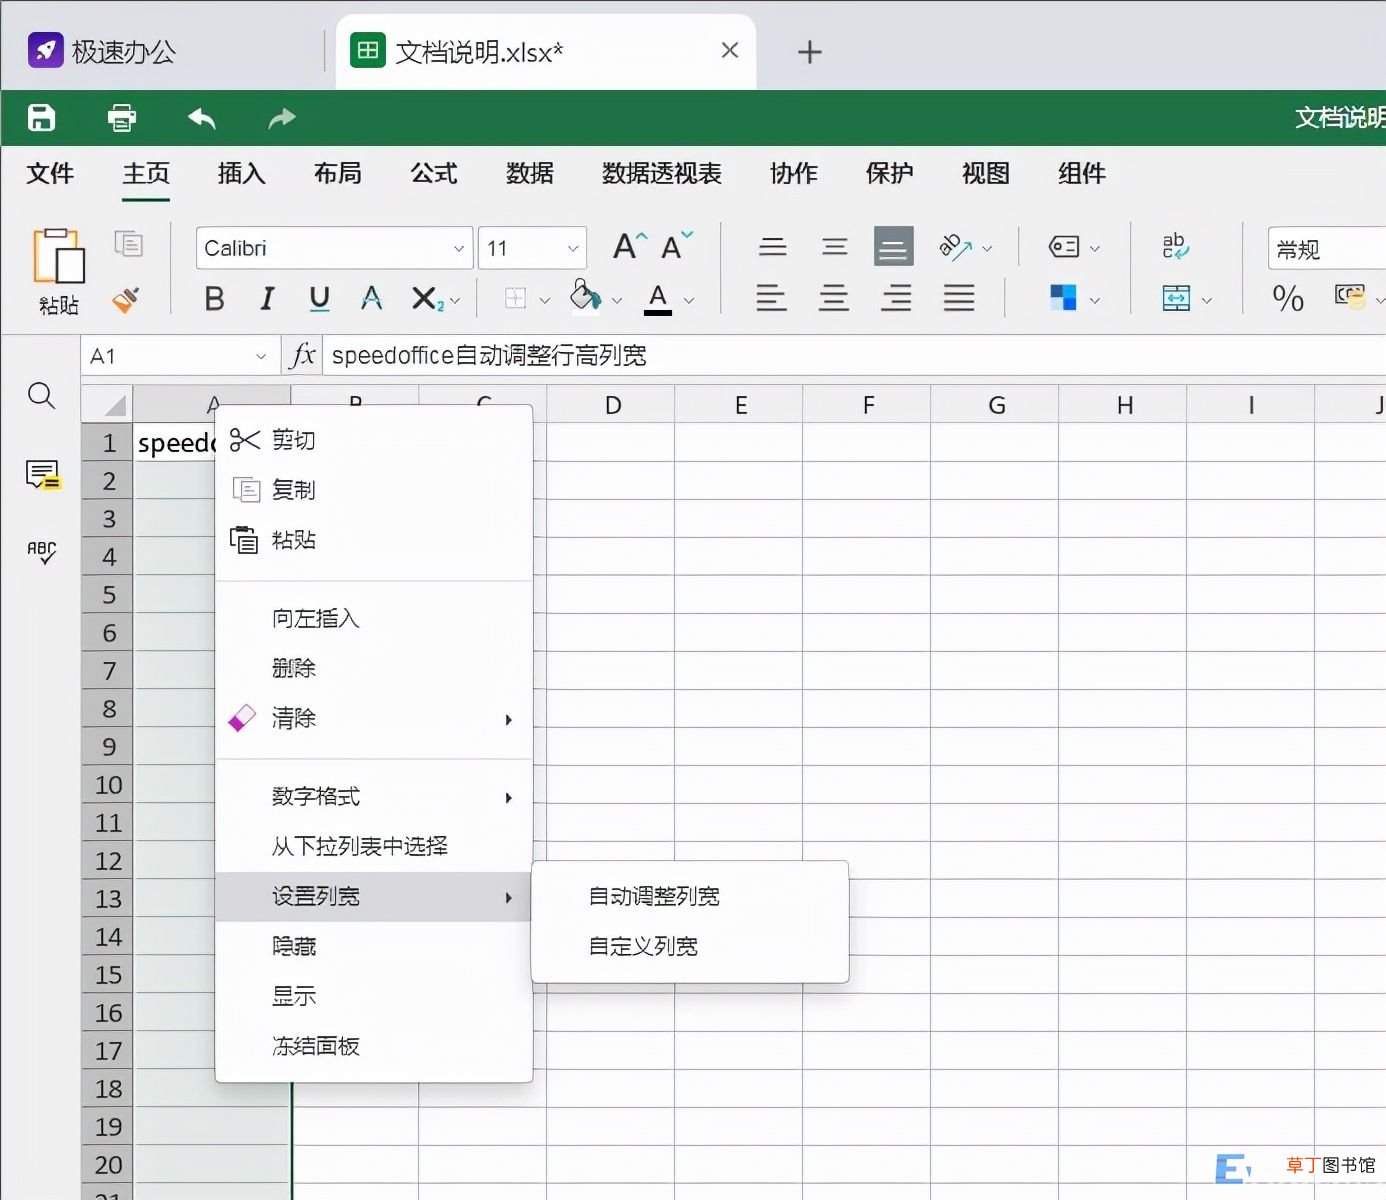Select 自定义列宽 in submenu
Image resolution: width=1386 pixels, height=1200 pixels.
click(690, 946)
